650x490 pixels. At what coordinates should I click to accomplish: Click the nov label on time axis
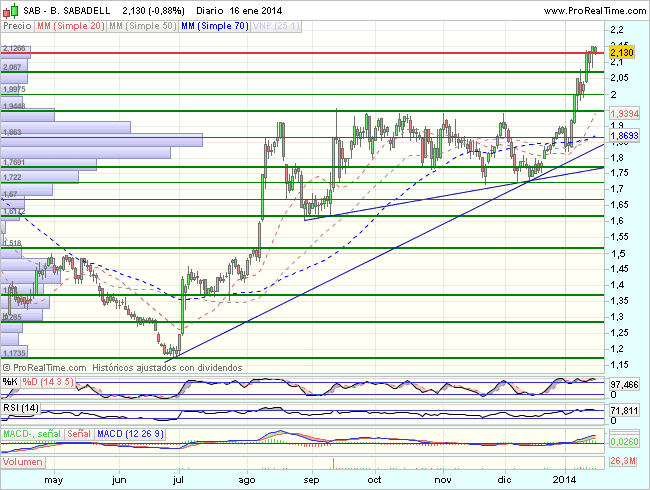coord(443,480)
